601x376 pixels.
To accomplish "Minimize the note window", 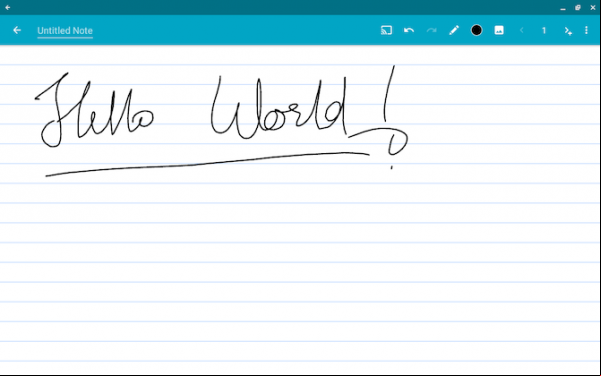I will 563,8.
